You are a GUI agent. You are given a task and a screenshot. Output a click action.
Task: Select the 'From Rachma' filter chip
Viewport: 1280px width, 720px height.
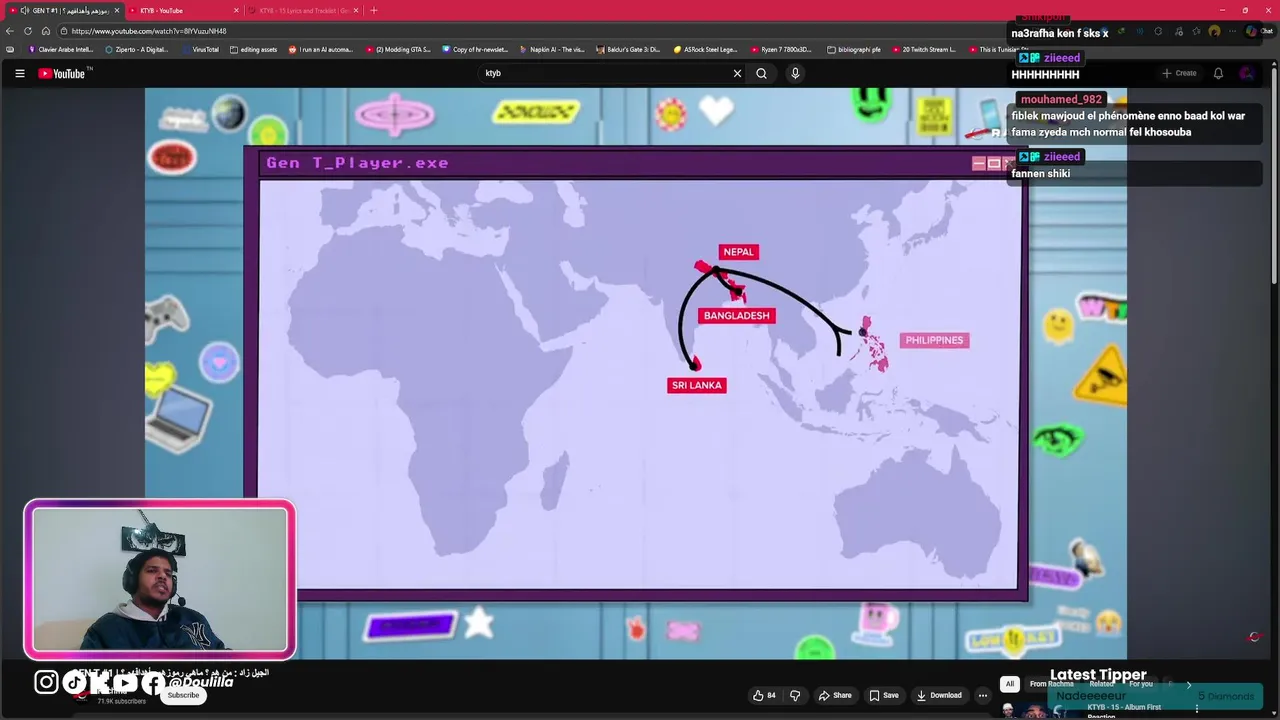pos(1051,684)
